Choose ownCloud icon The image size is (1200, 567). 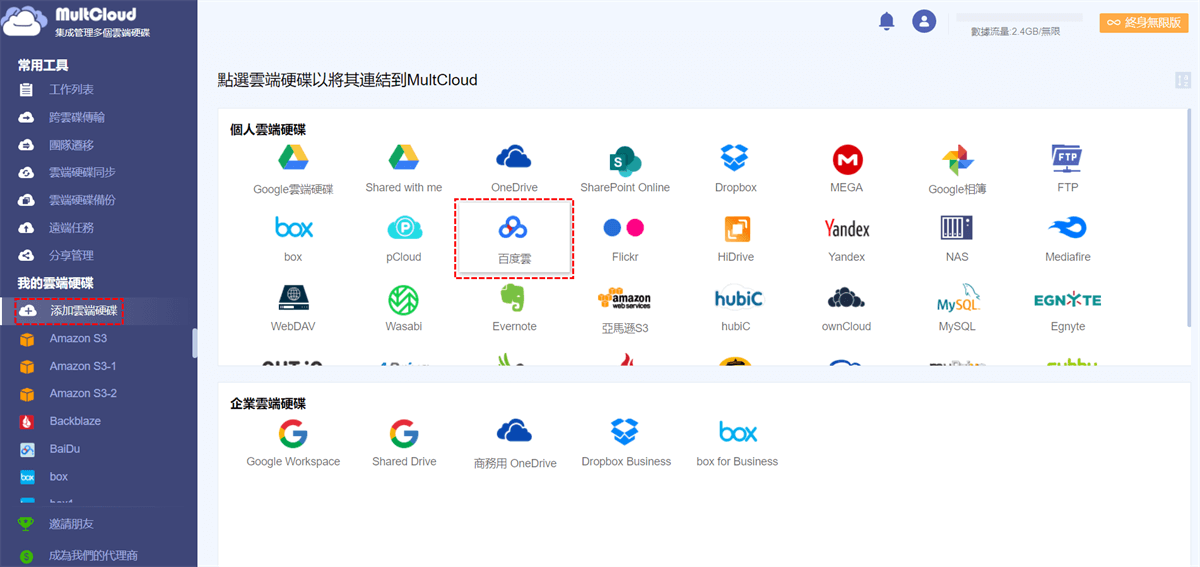pyautogui.click(x=847, y=298)
